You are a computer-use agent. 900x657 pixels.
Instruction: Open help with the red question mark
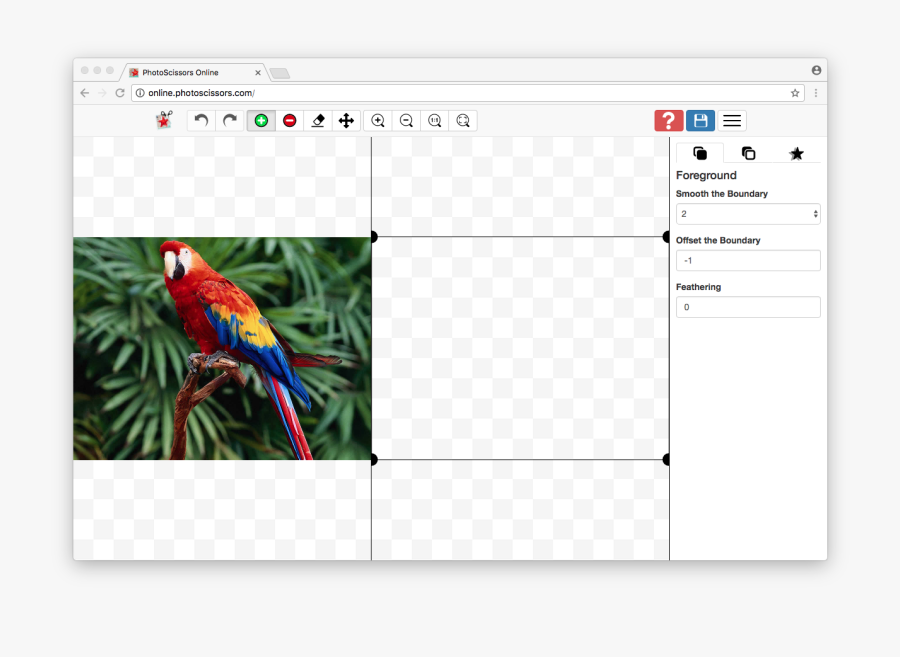point(669,120)
